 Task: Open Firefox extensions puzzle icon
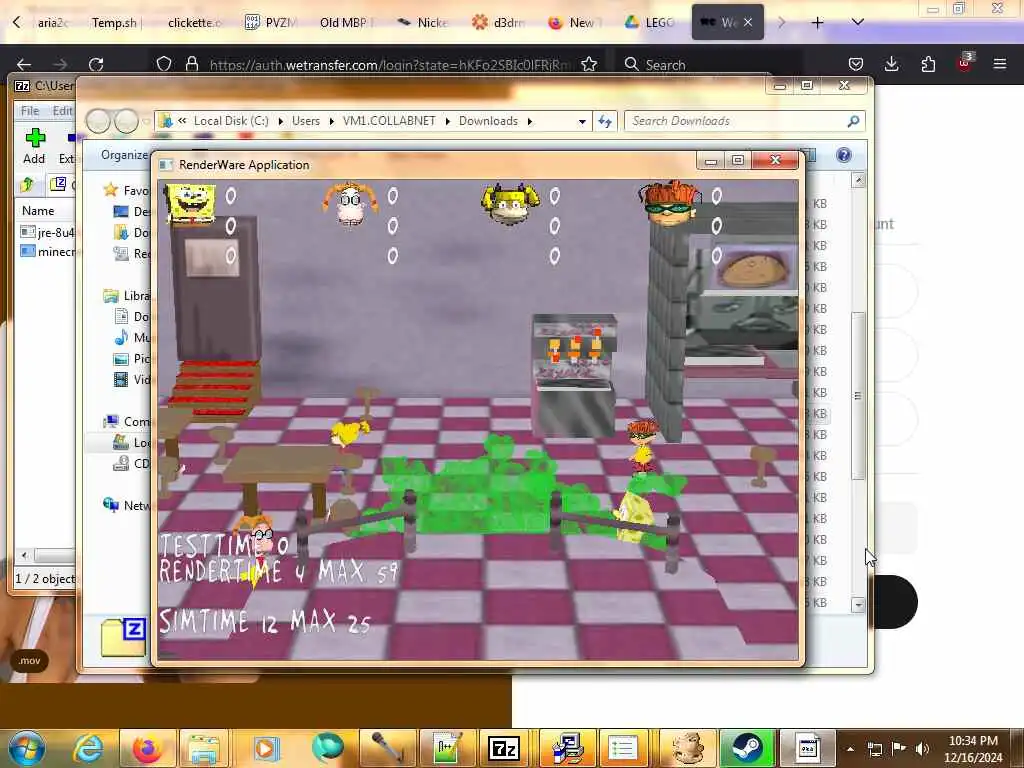(928, 64)
